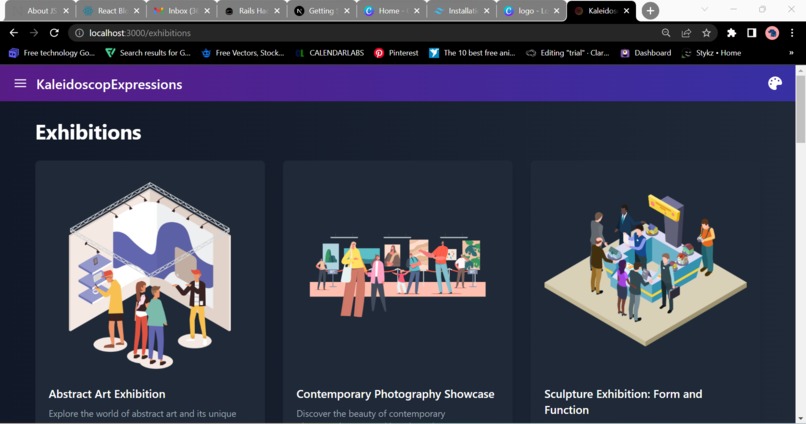
Task: Open the zoom magnifier in address bar
Action: pyautogui.click(x=666, y=33)
